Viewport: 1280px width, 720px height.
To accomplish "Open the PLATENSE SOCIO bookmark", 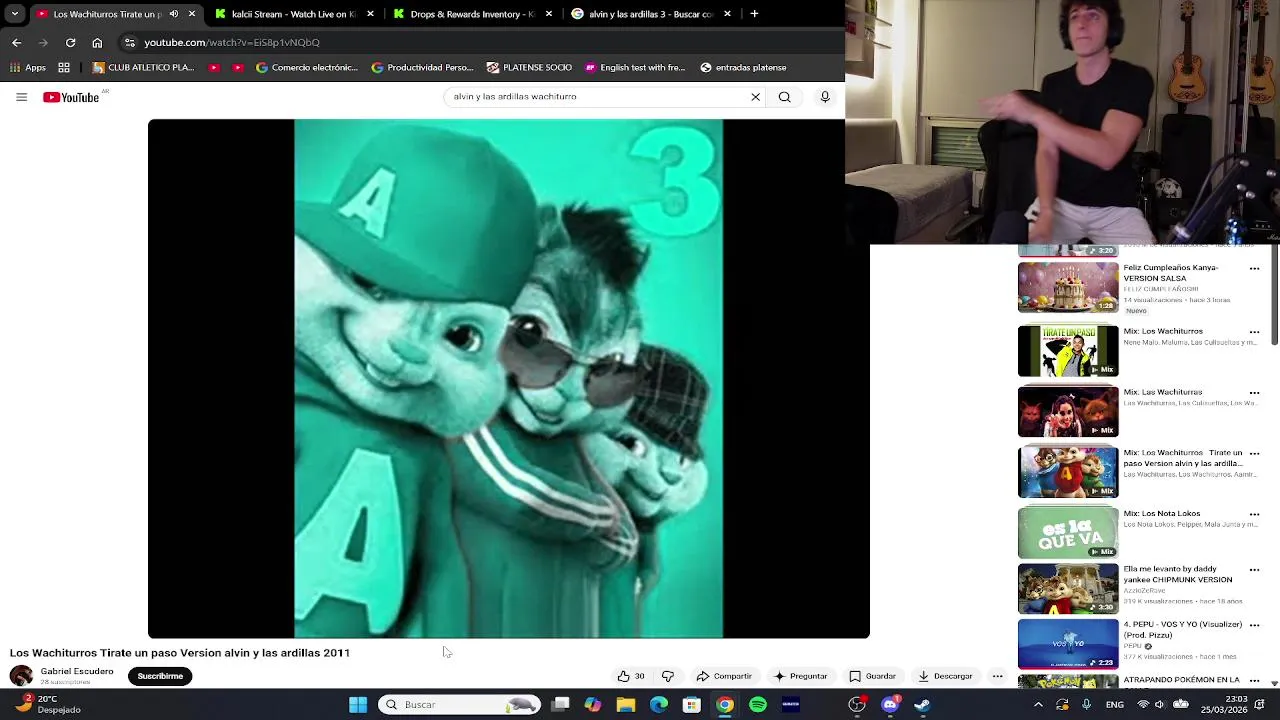I will 530,67.
